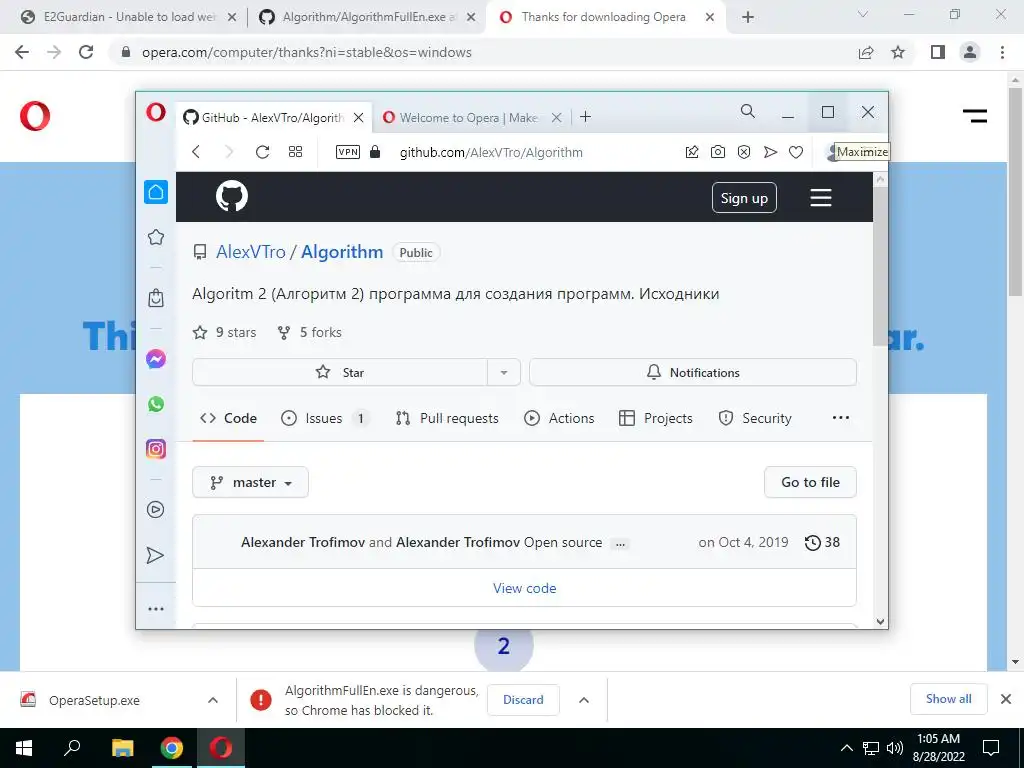Select the Issues tab
The height and width of the screenshot is (768, 1024).
325,418
